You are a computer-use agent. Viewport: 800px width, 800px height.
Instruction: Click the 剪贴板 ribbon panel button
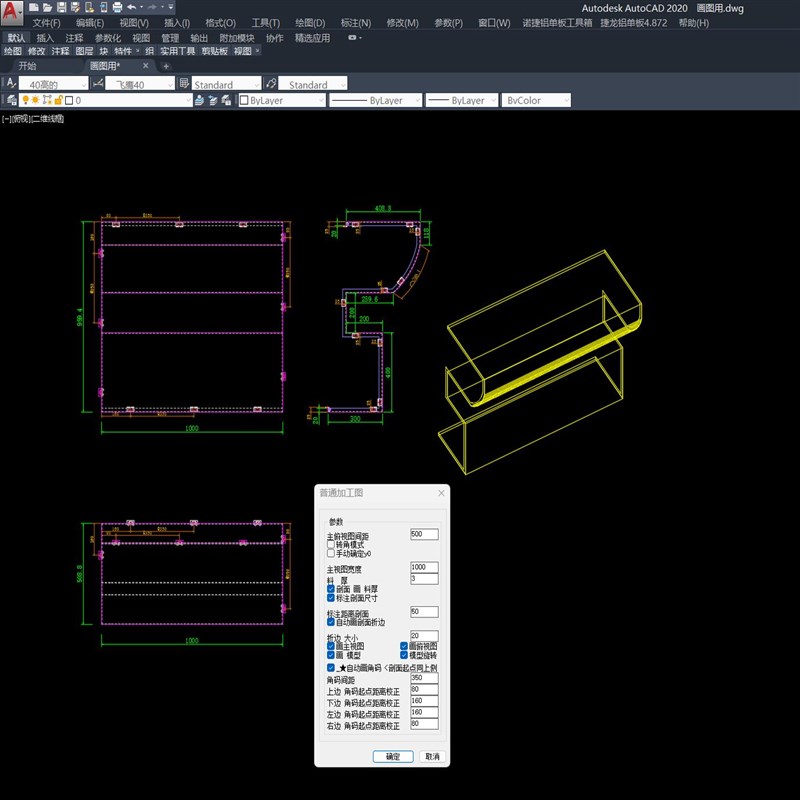click(215, 51)
